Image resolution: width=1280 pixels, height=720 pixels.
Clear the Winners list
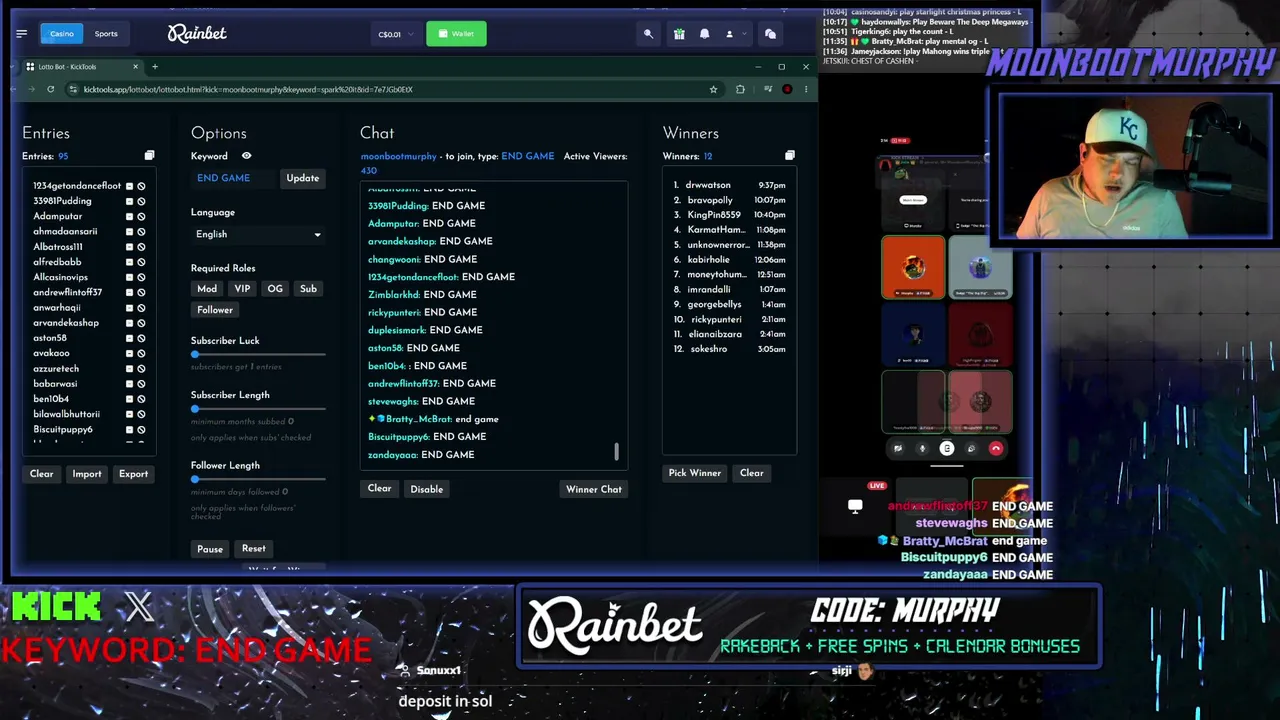coord(752,473)
